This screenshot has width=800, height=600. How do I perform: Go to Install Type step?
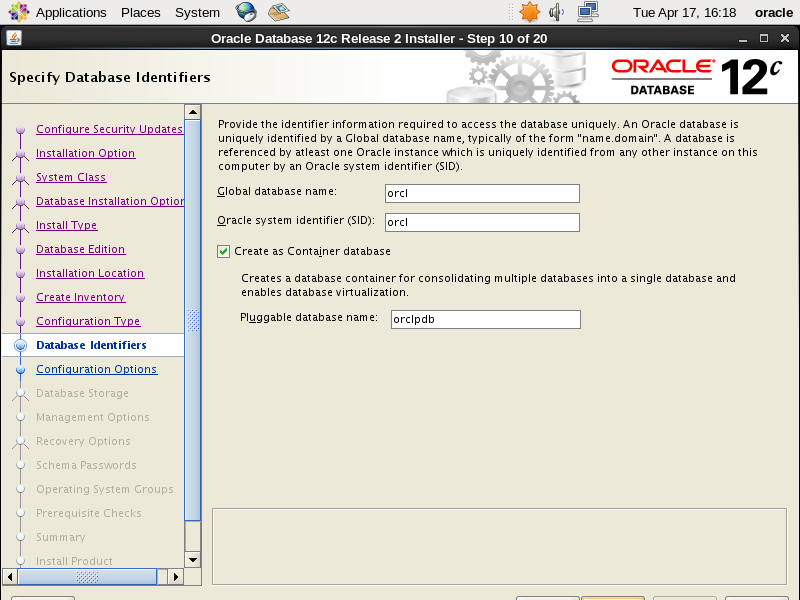[67, 225]
